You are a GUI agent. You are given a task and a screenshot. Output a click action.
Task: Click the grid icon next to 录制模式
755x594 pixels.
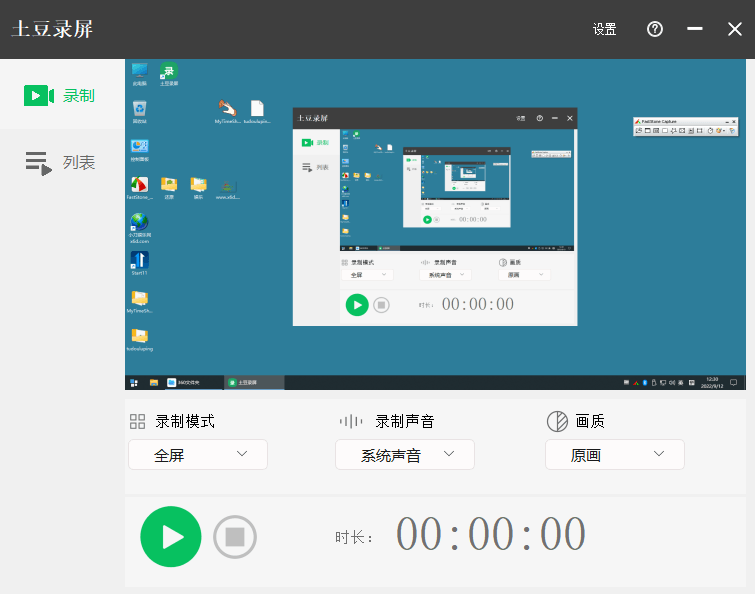[138, 421]
